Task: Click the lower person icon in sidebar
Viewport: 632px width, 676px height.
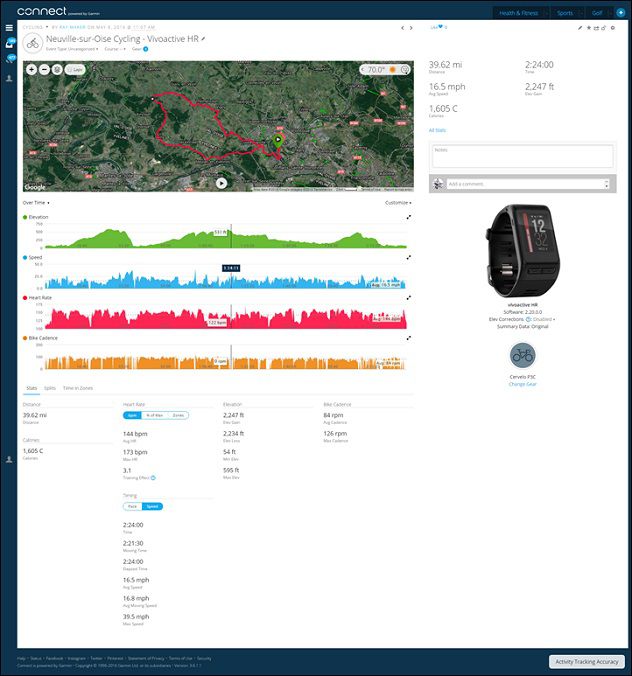Action: tap(9, 460)
